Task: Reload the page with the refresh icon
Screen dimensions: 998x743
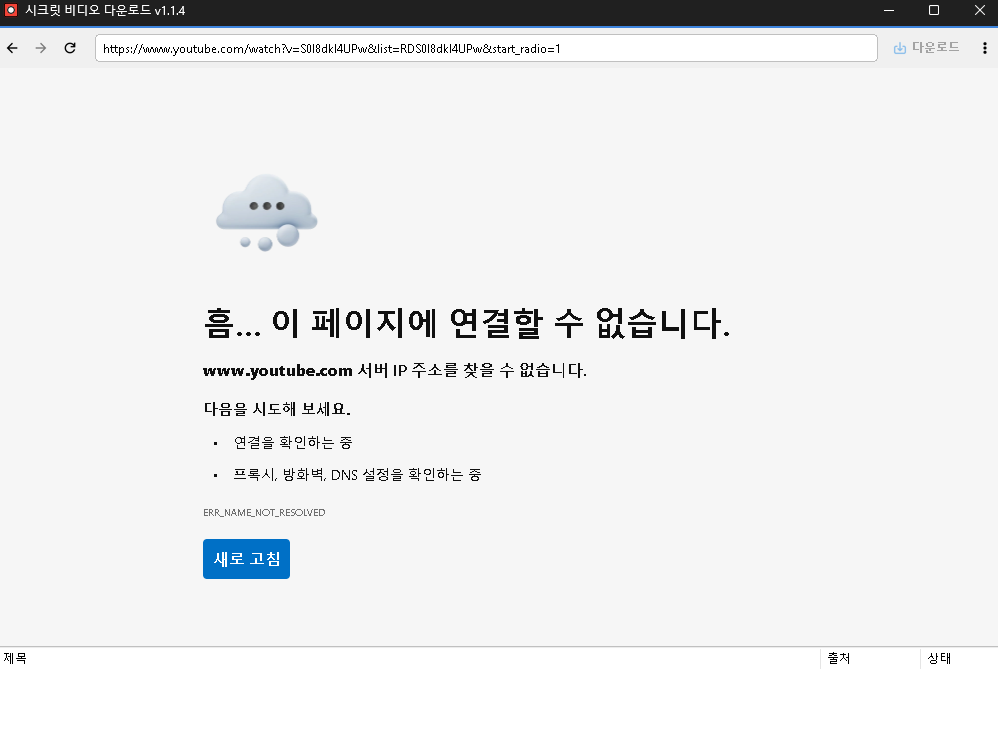Action: (x=70, y=48)
